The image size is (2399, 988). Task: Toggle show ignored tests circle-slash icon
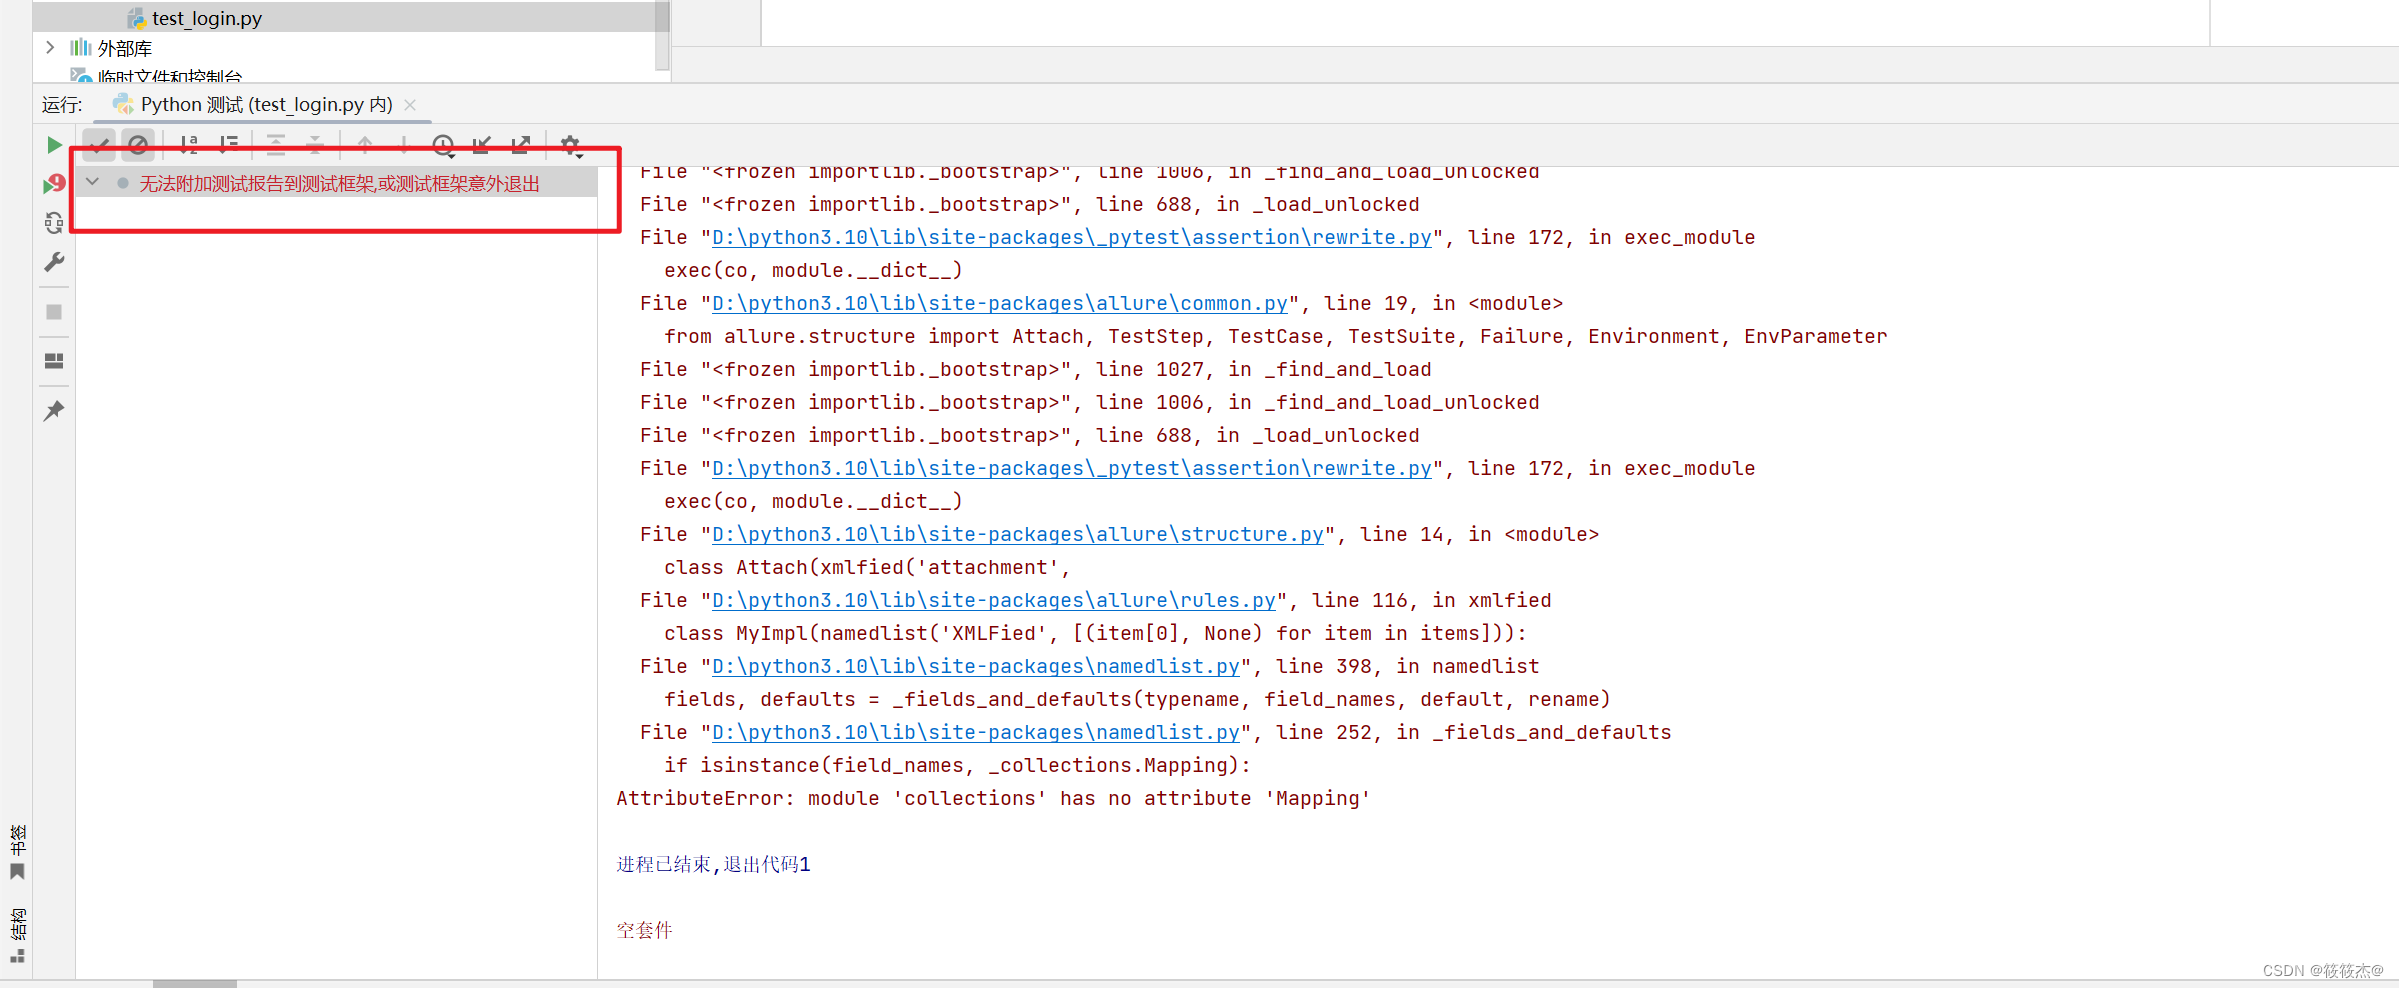click(138, 146)
